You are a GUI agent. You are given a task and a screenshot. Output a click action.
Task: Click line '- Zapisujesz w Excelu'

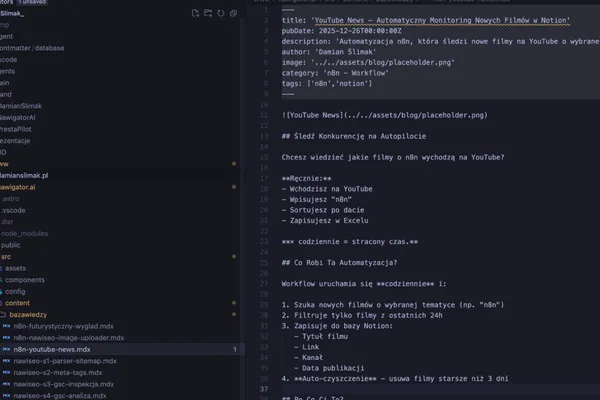click(324, 220)
